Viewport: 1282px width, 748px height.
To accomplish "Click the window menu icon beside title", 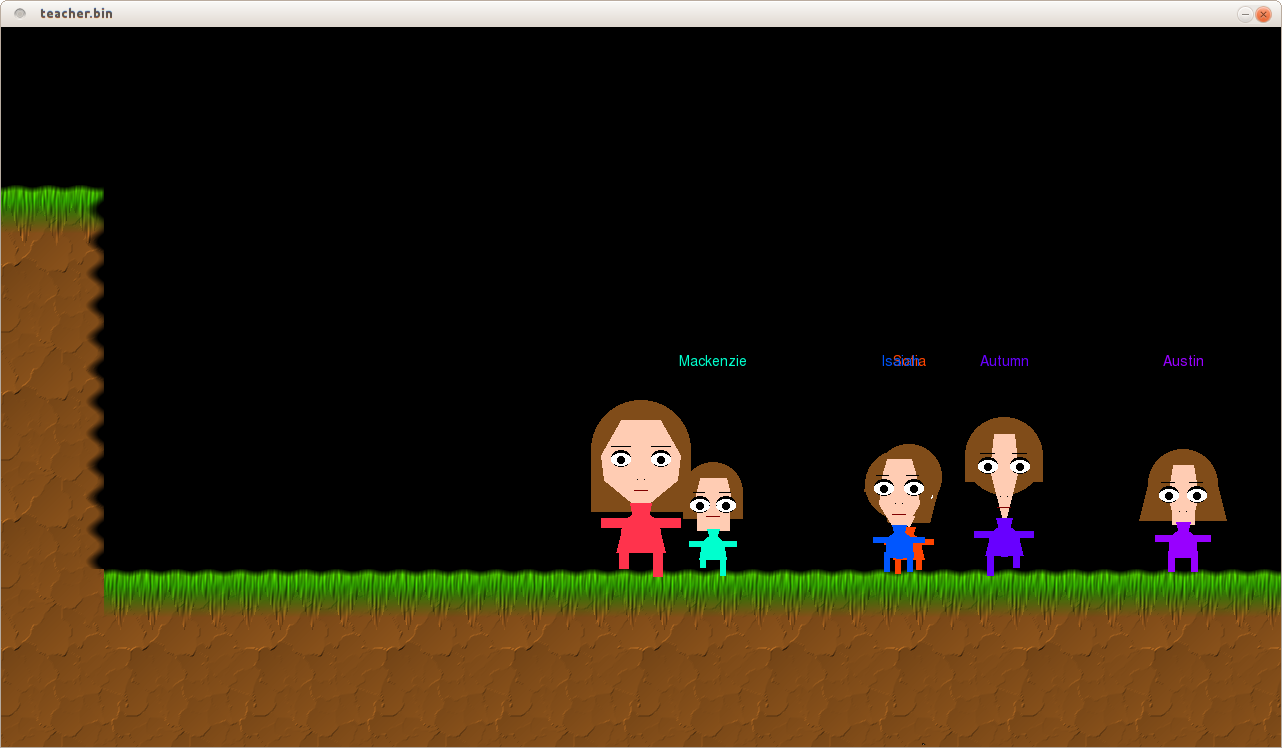I will coord(20,13).
